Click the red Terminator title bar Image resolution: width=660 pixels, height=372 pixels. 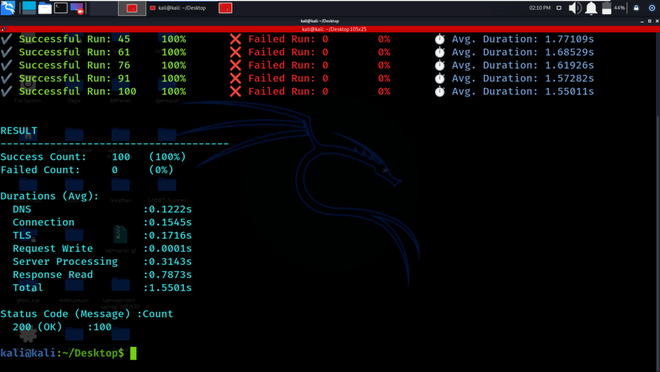point(330,29)
